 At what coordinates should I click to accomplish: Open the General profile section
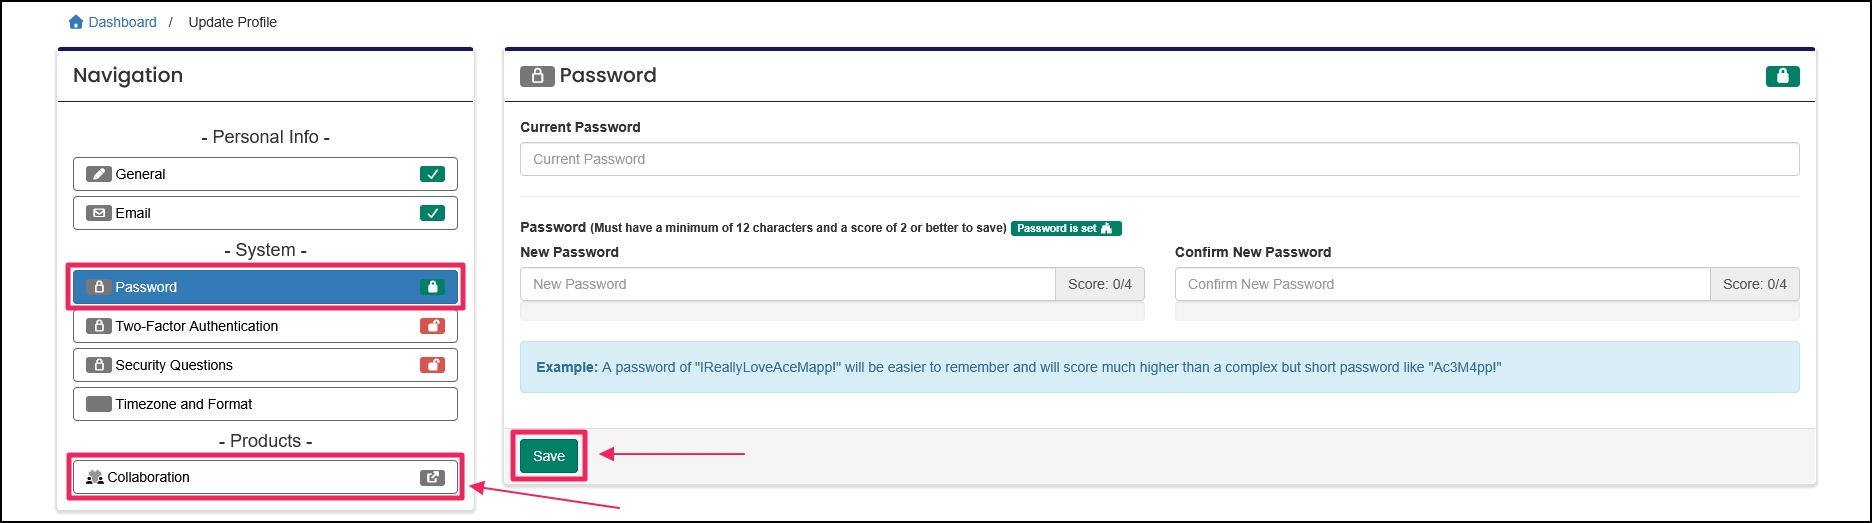point(265,174)
